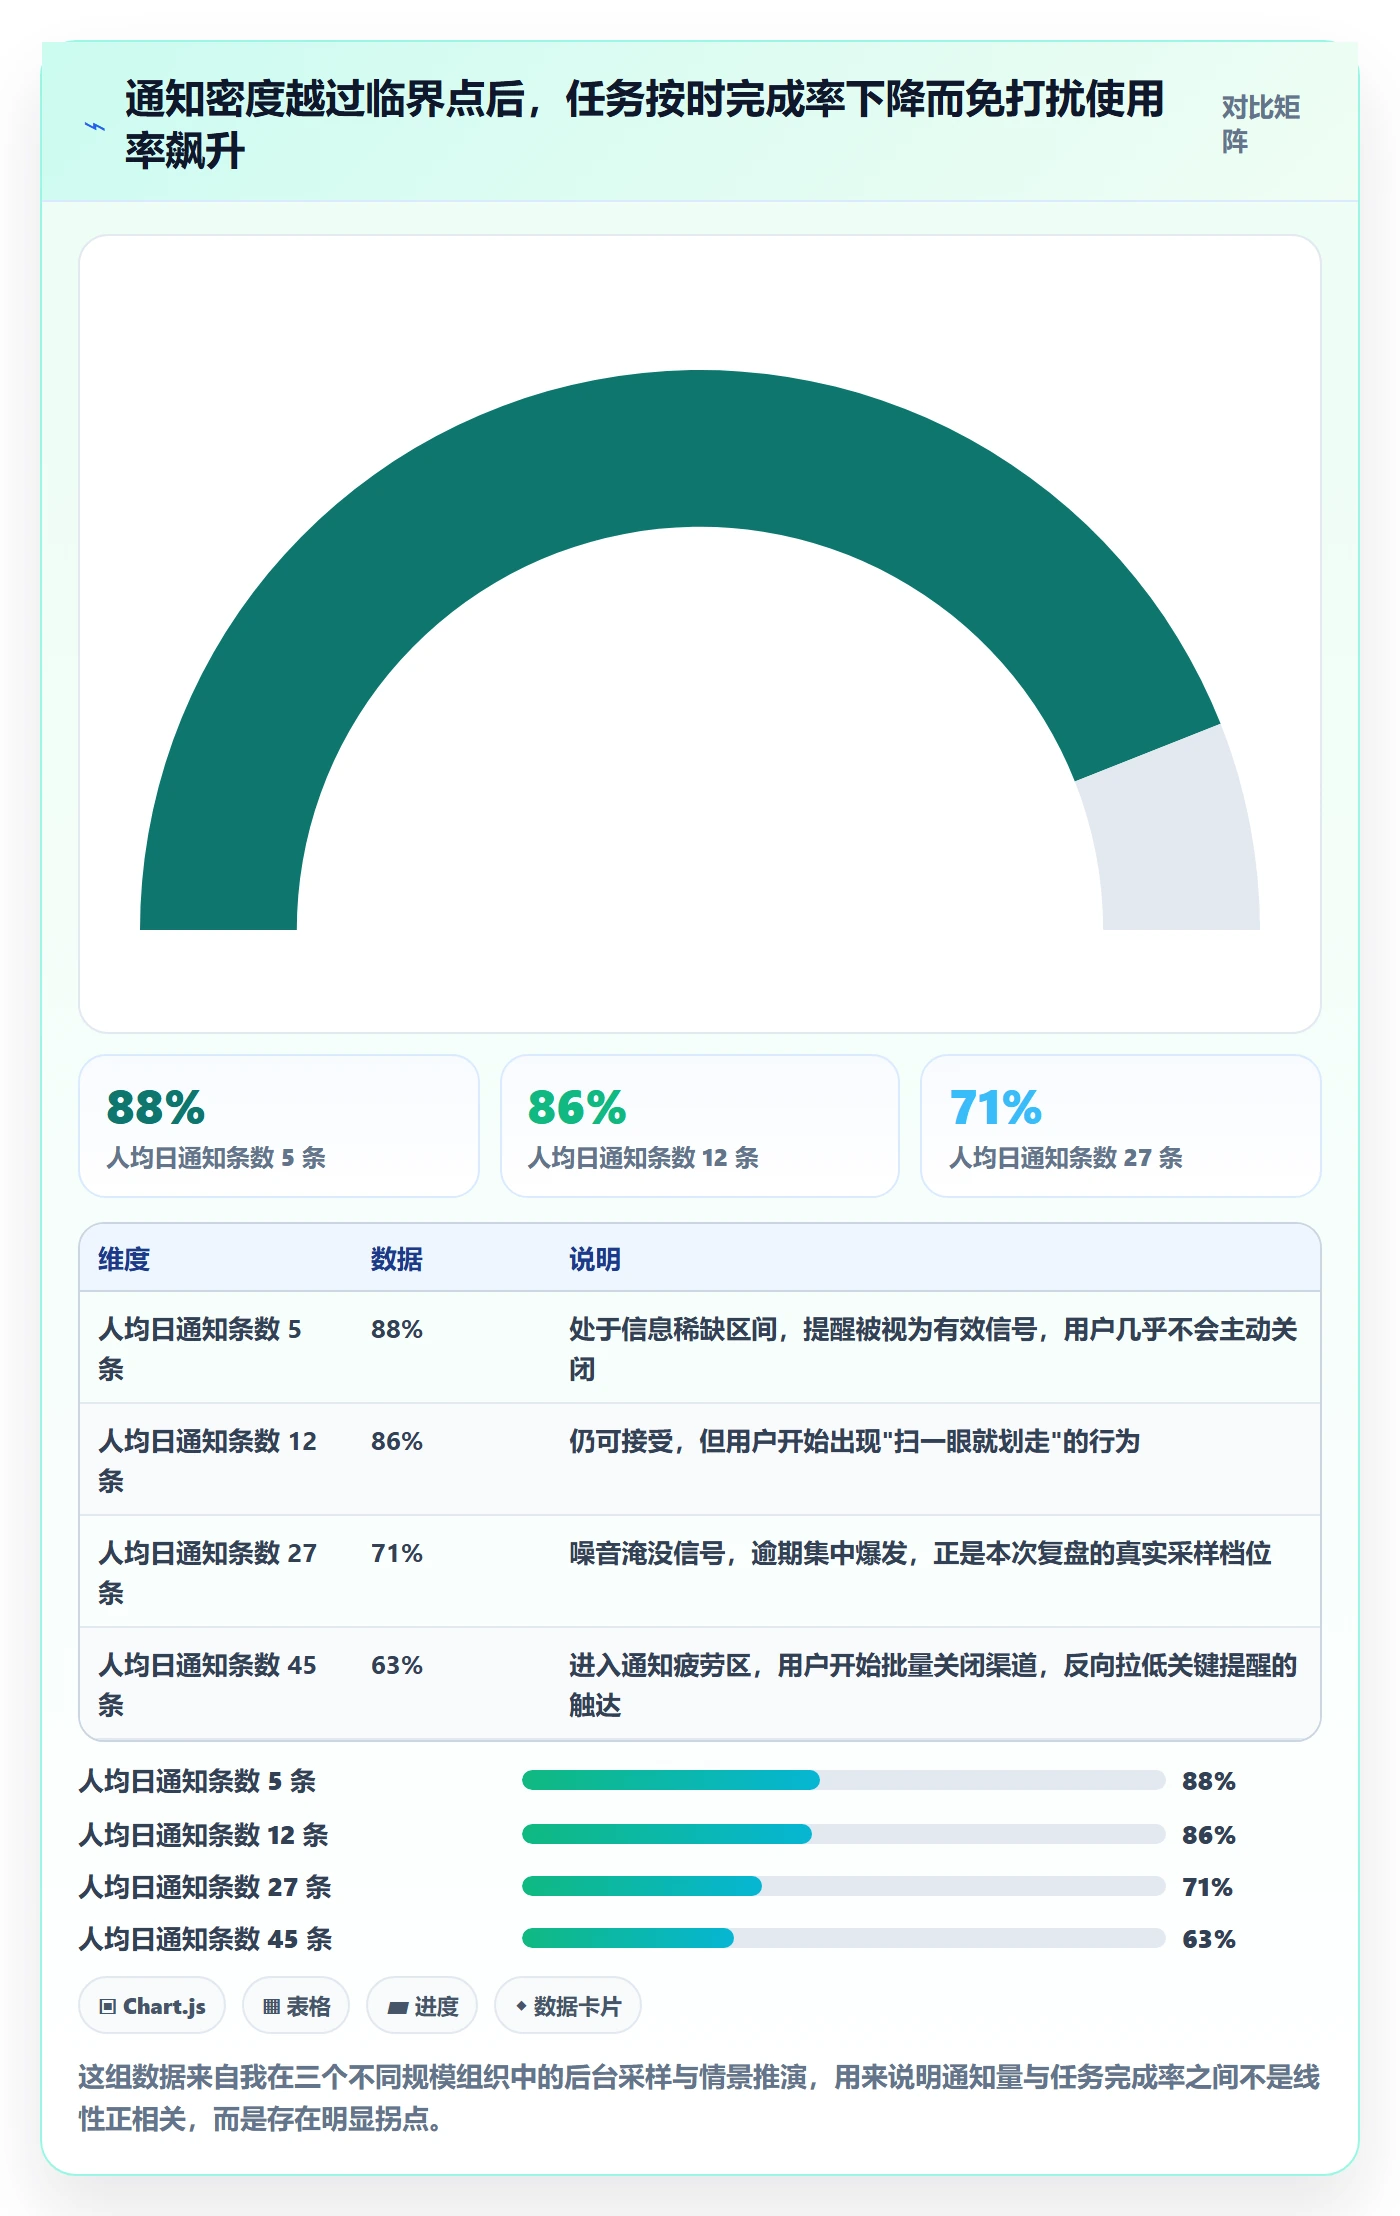Click the 说明 table column header
The image size is (1400, 2216).
pos(595,1259)
